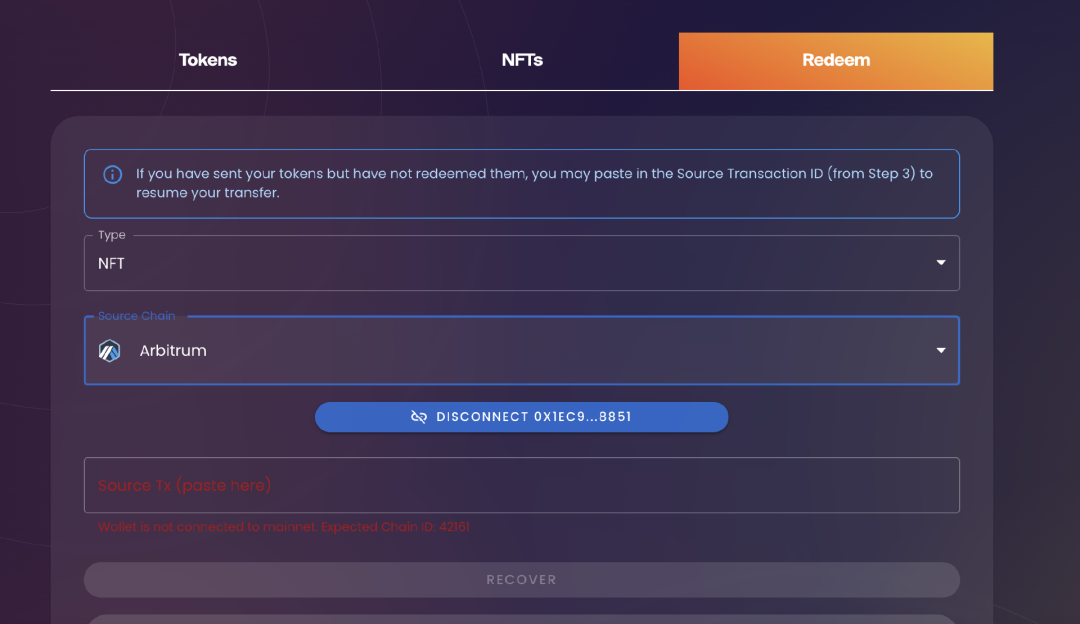Click the unlink icon on the Disconnect button
This screenshot has width=1080, height=624.
click(x=419, y=417)
